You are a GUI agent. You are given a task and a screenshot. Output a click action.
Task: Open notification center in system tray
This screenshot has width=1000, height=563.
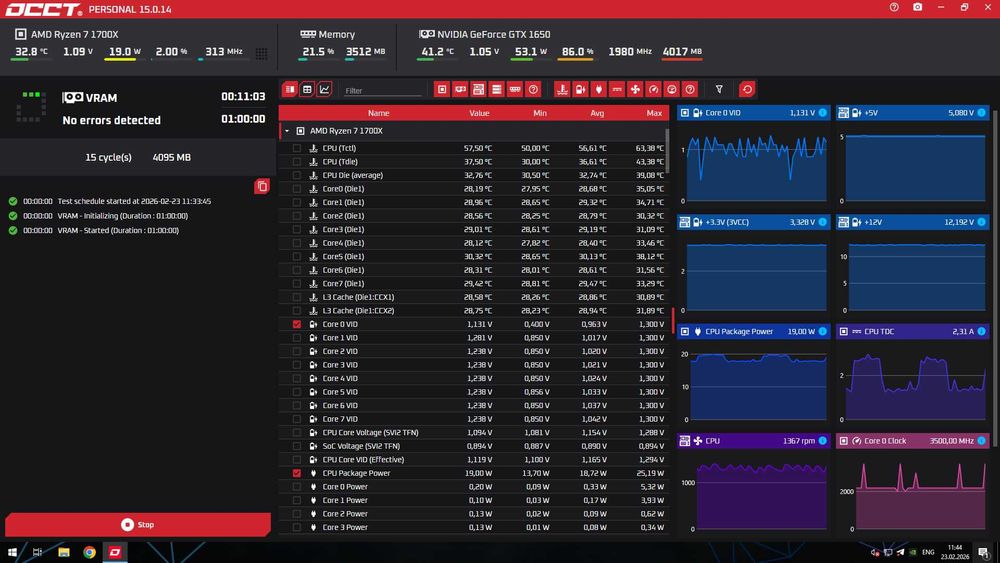coord(984,553)
